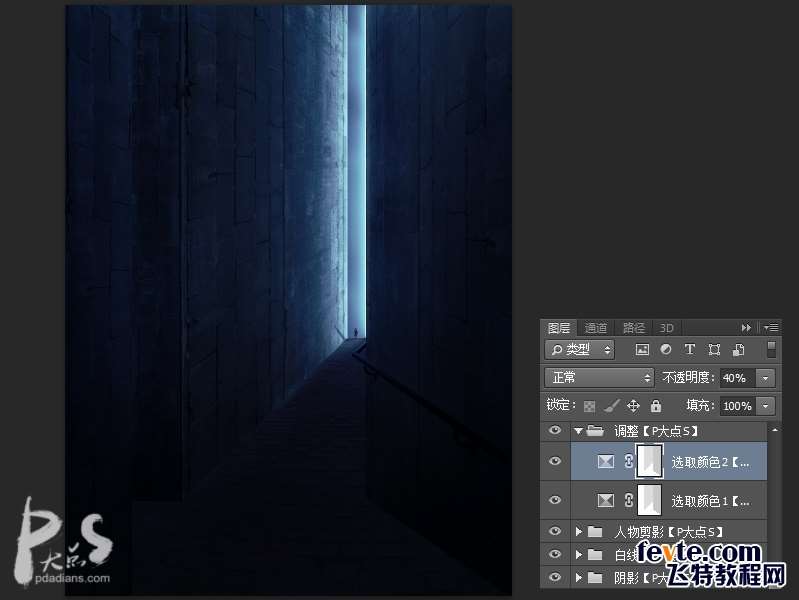This screenshot has width=799, height=600.
Task: Expand the 白线 group
Action: tap(579, 554)
